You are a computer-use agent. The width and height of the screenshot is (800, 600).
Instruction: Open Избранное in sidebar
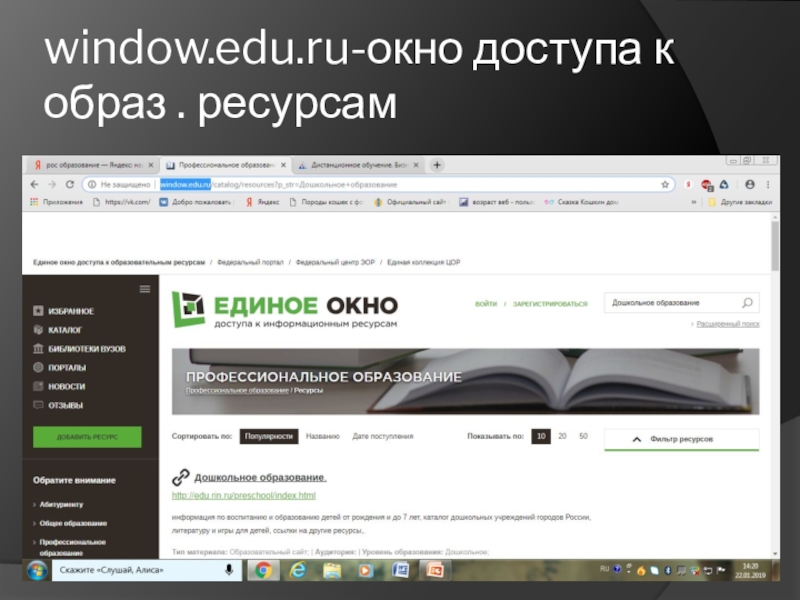pos(71,311)
